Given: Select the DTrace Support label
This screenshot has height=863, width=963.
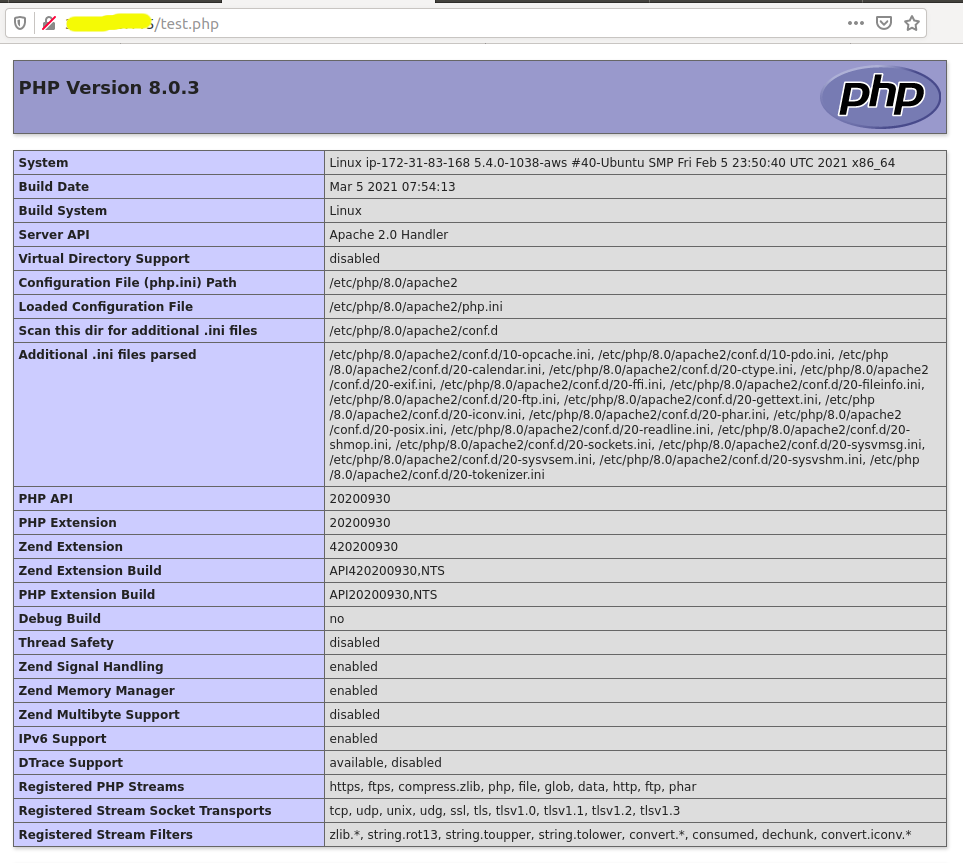Looking at the screenshot, I should click(x=71, y=762).
